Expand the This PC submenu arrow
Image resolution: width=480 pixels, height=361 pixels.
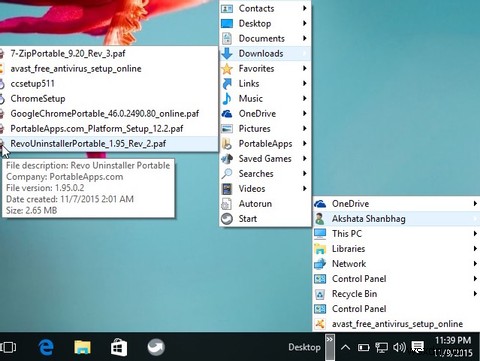coord(475,234)
